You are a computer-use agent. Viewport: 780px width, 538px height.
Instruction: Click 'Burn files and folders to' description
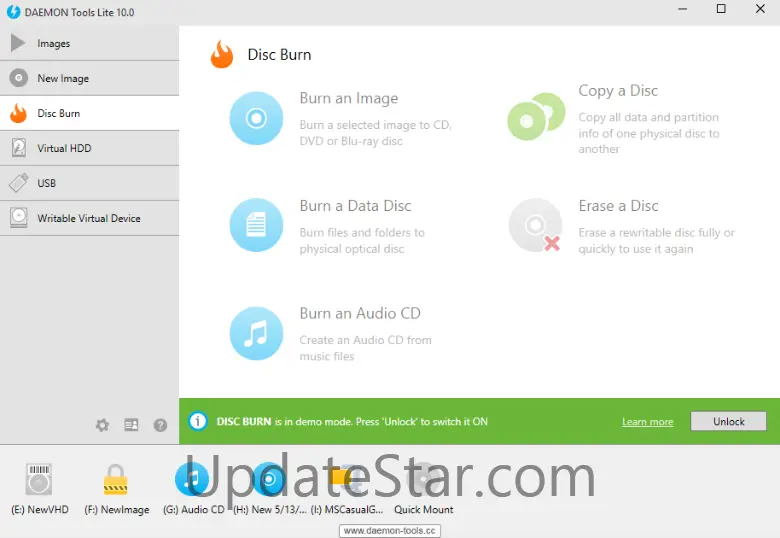(362, 241)
